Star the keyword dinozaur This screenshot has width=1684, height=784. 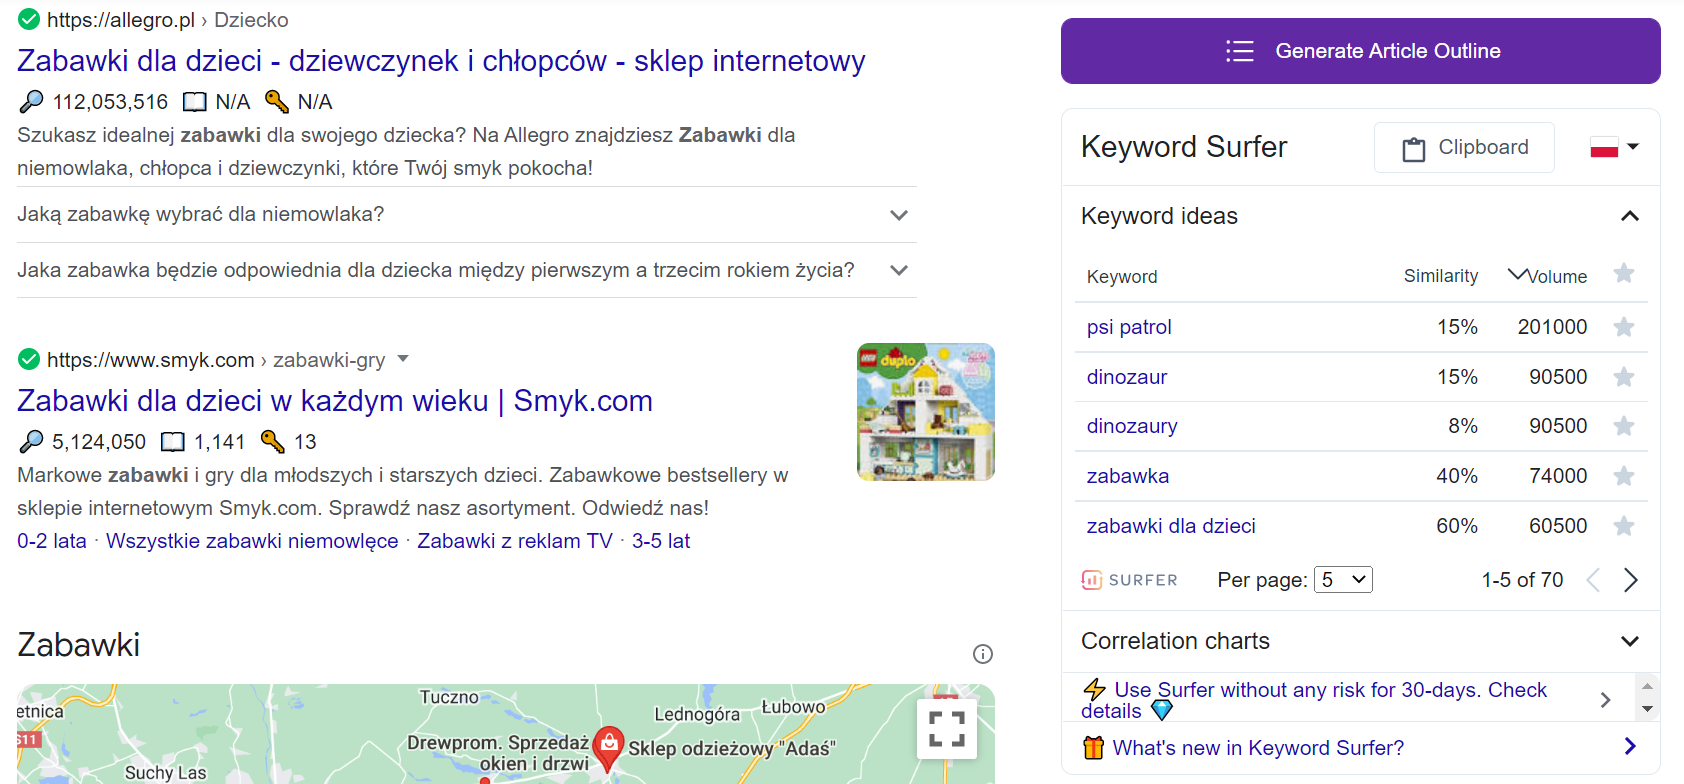[x=1624, y=377]
